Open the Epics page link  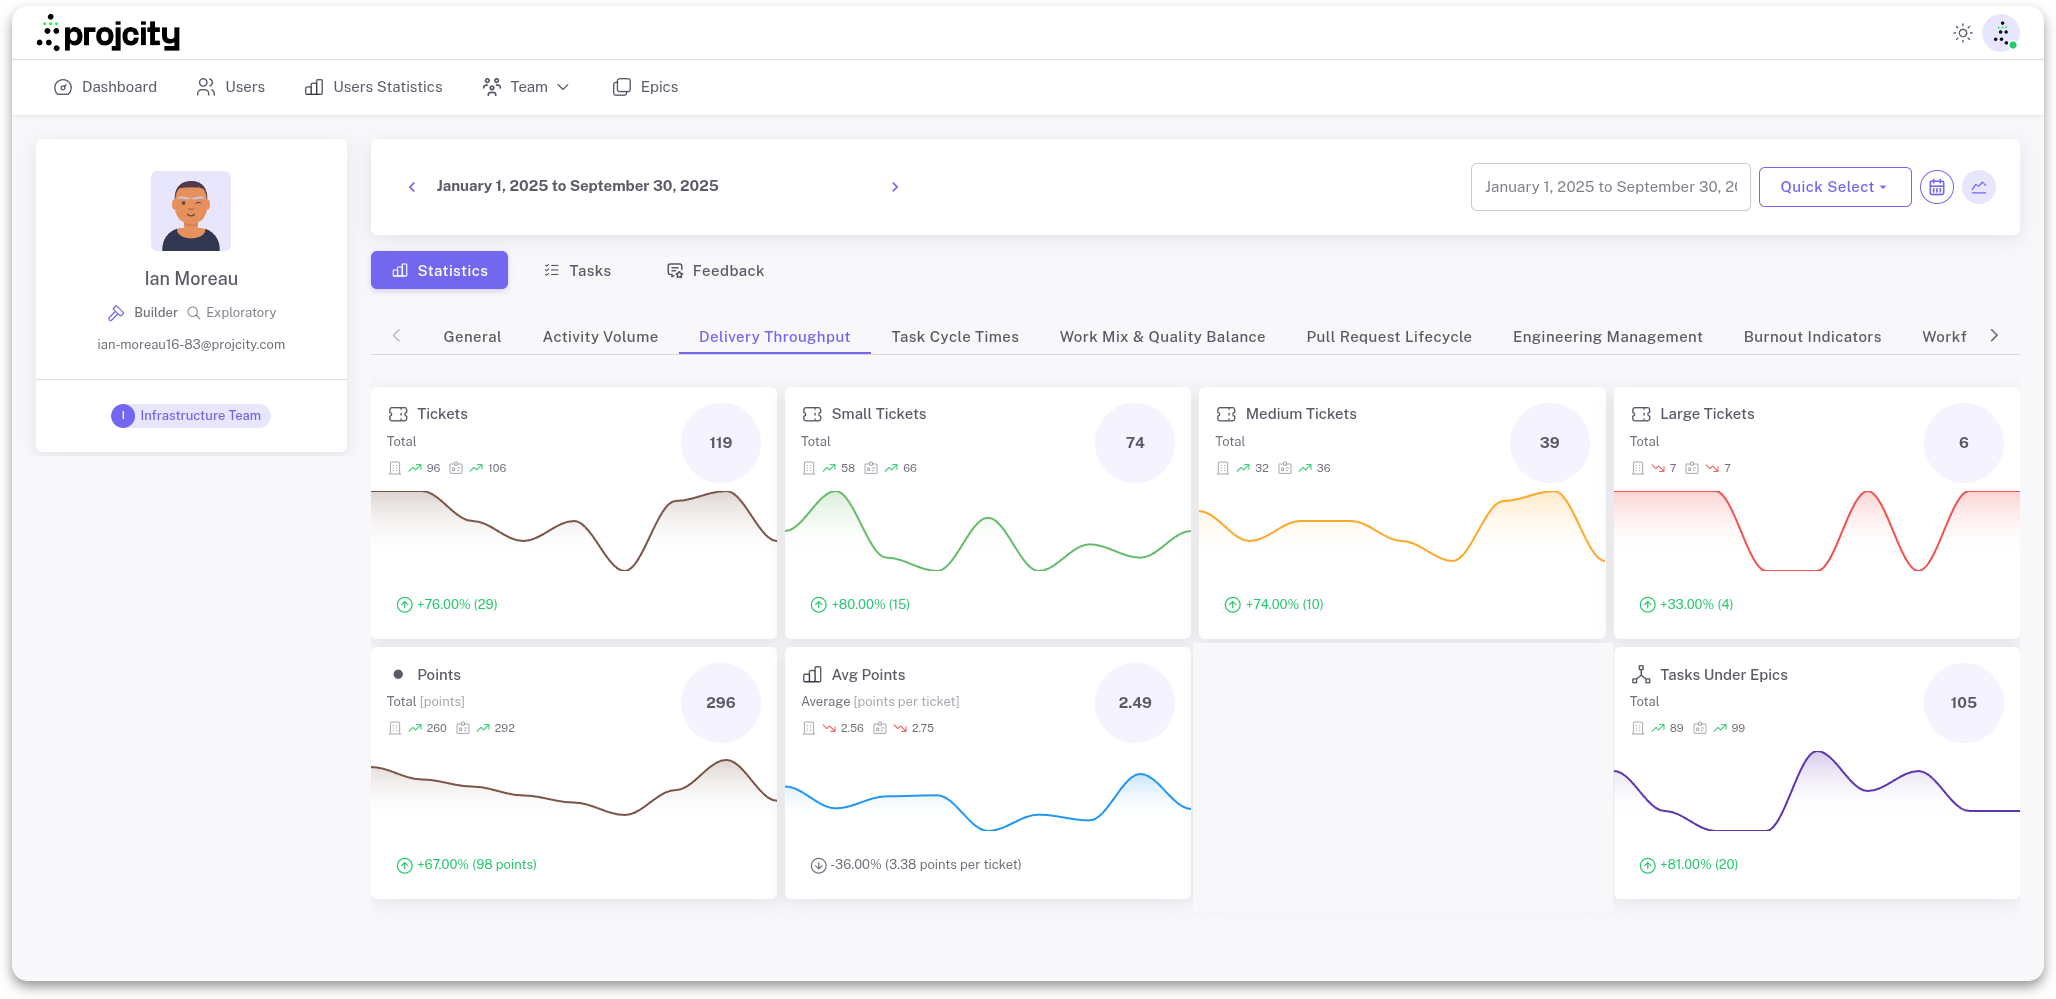pos(645,87)
